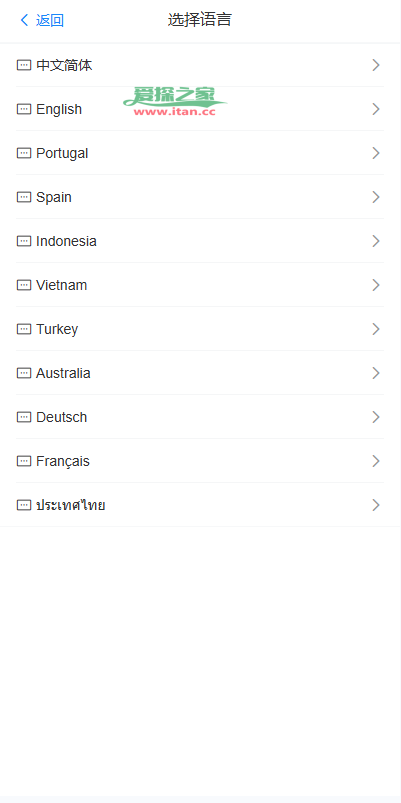
Task: Click the icon next to Deutsch
Action: [24, 417]
